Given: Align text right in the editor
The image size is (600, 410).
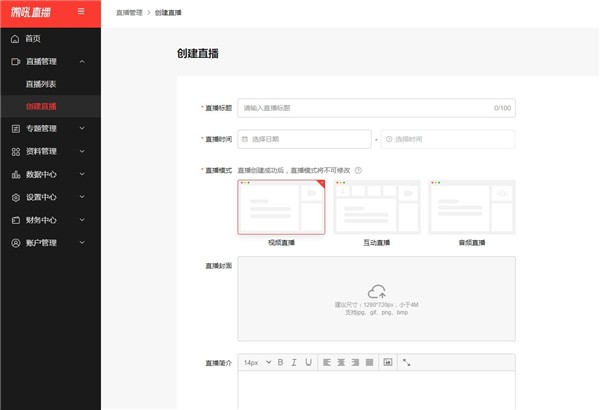Looking at the screenshot, I should pyautogui.click(x=355, y=362).
